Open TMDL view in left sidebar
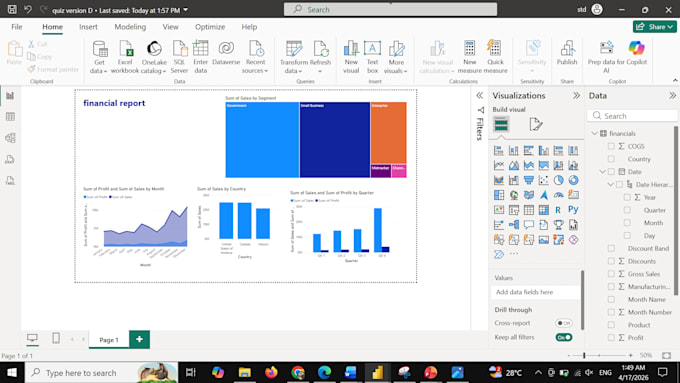The height and width of the screenshot is (383, 680). click(10, 180)
